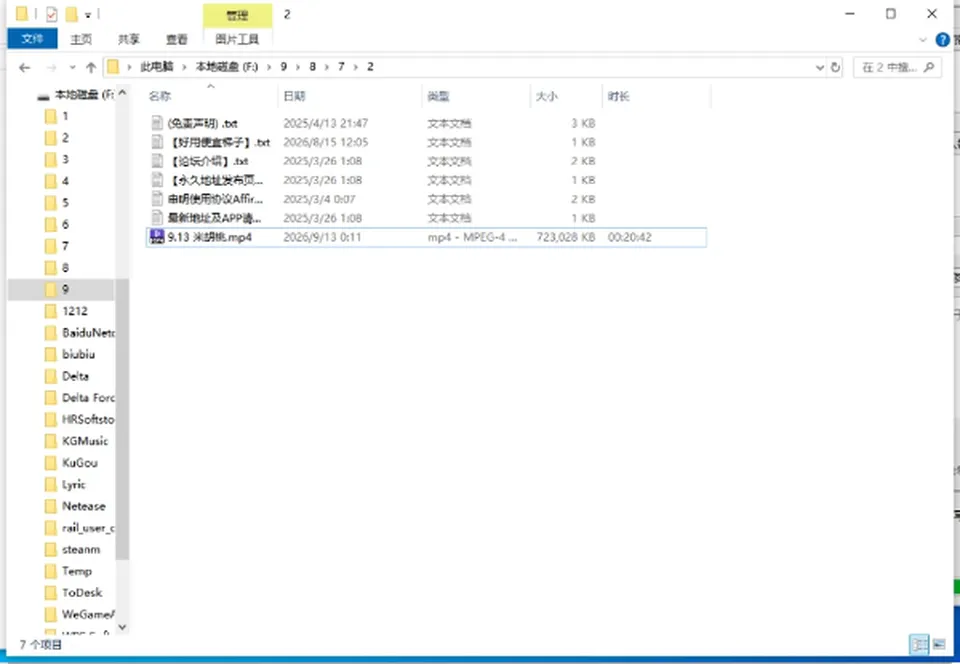This screenshot has height=664, width=960.
Task: Click the drive icon of 本地磁盘 (F:) in tree
Action: pos(43,96)
